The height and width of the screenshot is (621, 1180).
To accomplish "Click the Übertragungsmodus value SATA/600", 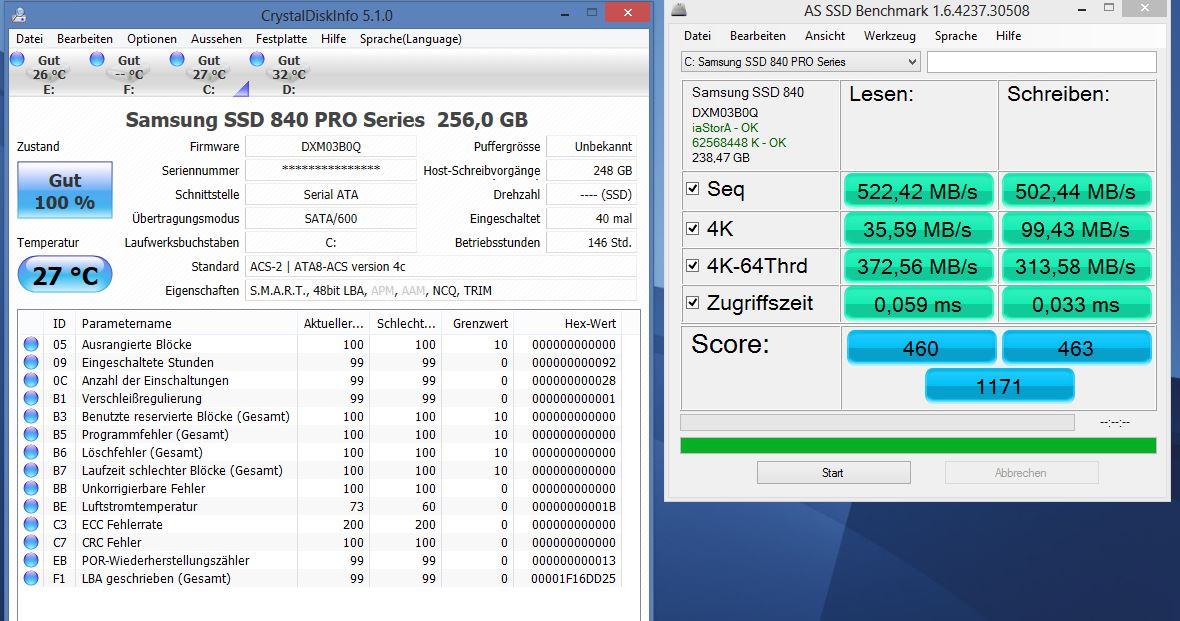I will click(x=331, y=218).
